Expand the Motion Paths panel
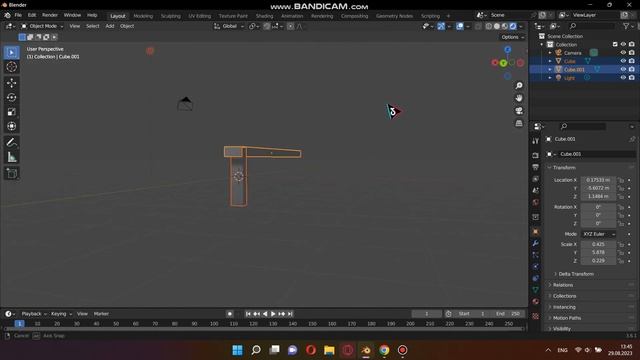 click(566, 318)
